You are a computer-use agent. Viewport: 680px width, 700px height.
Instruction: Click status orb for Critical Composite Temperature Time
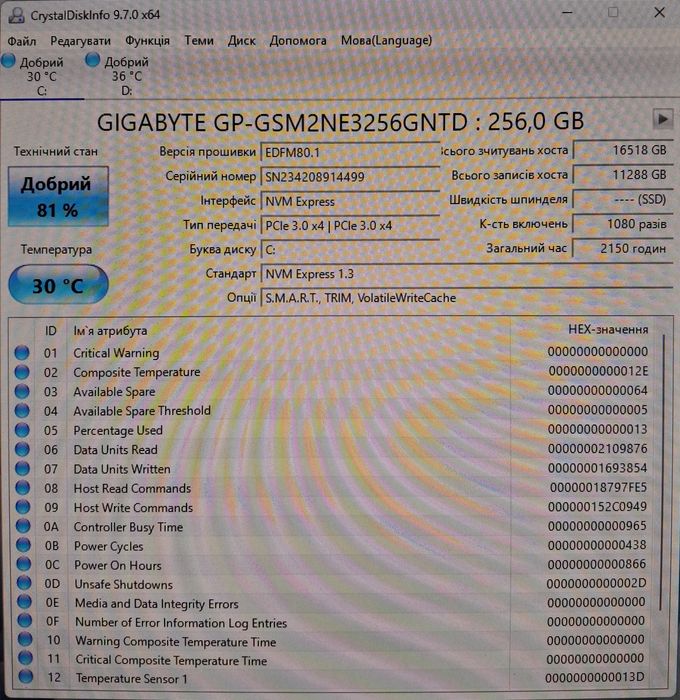click(25, 658)
